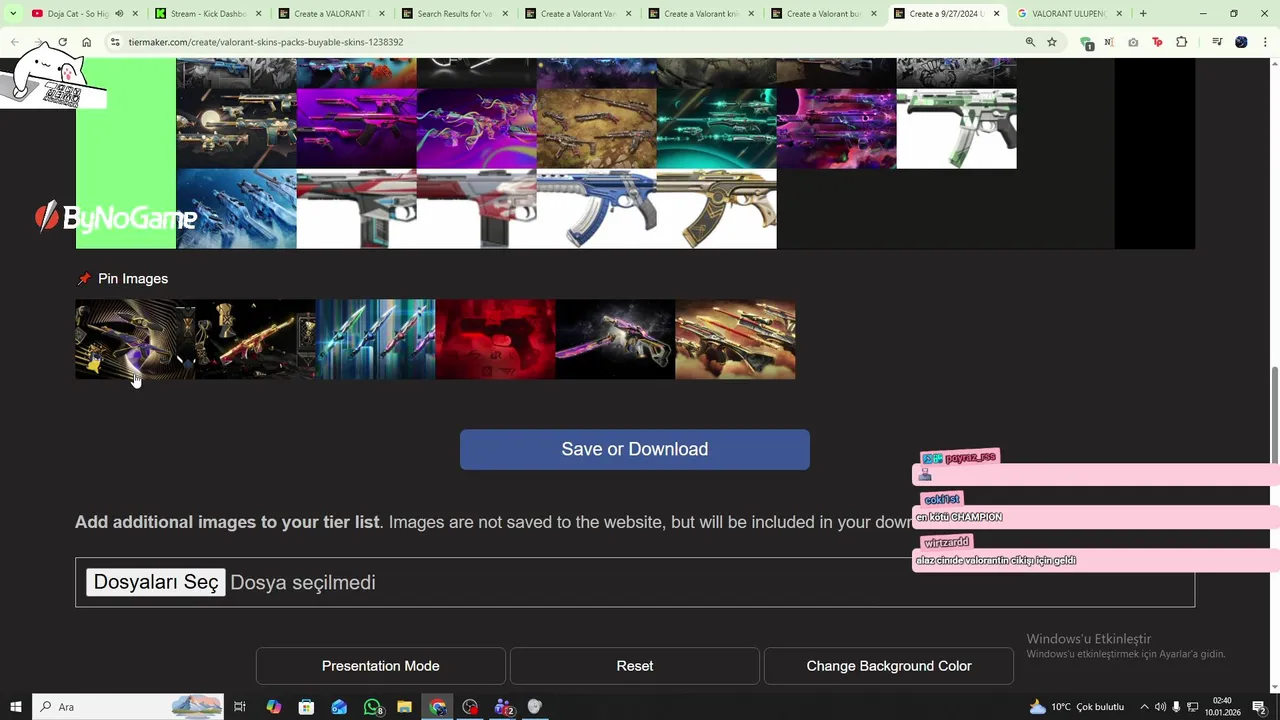Viewport: 1280px width, 720px height.
Task: Click the taskbar Ara search box
Action: point(128,707)
